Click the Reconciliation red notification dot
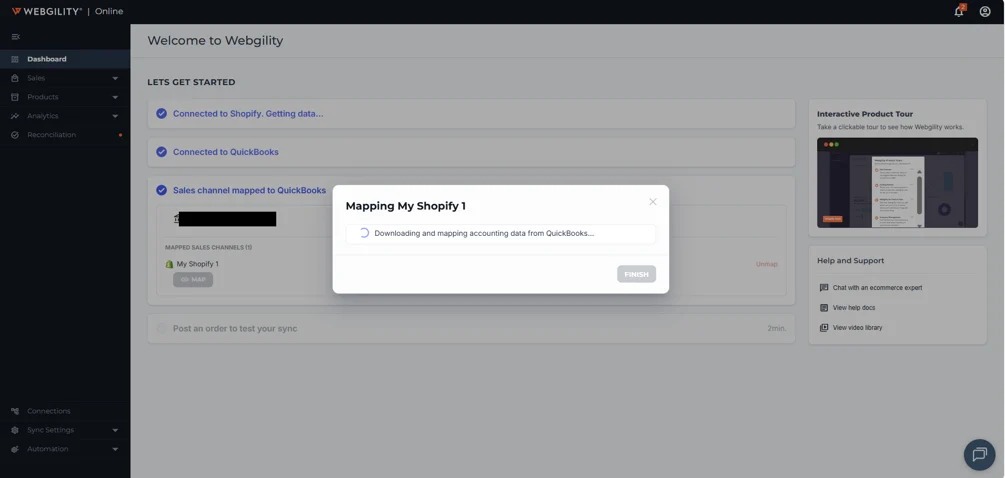1005x478 pixels. pyautogui.click(x=120, y=135)
